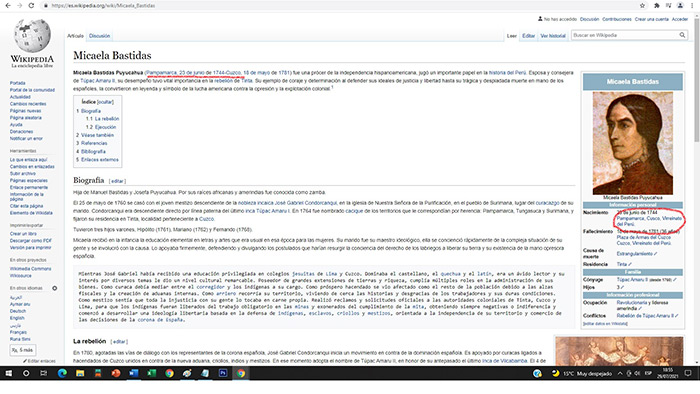Click the painting thumbnail by La rebelión
Screen dimensions: 700x394
619,351
